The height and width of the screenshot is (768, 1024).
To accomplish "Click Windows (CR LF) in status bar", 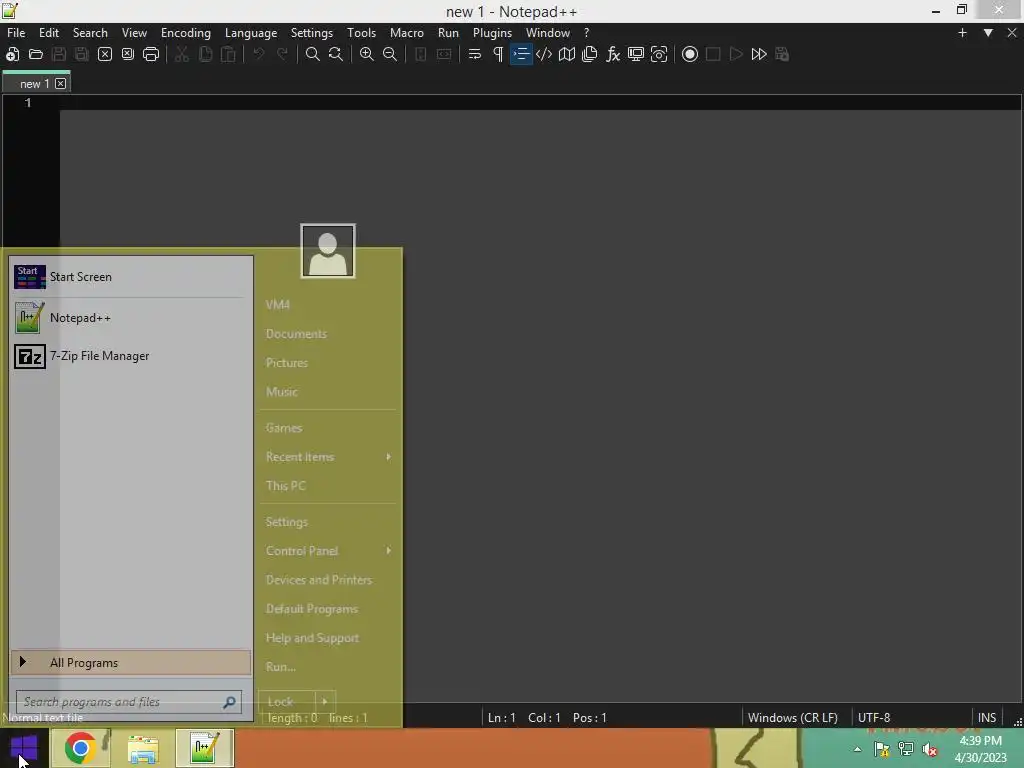I will coord(792,718).
